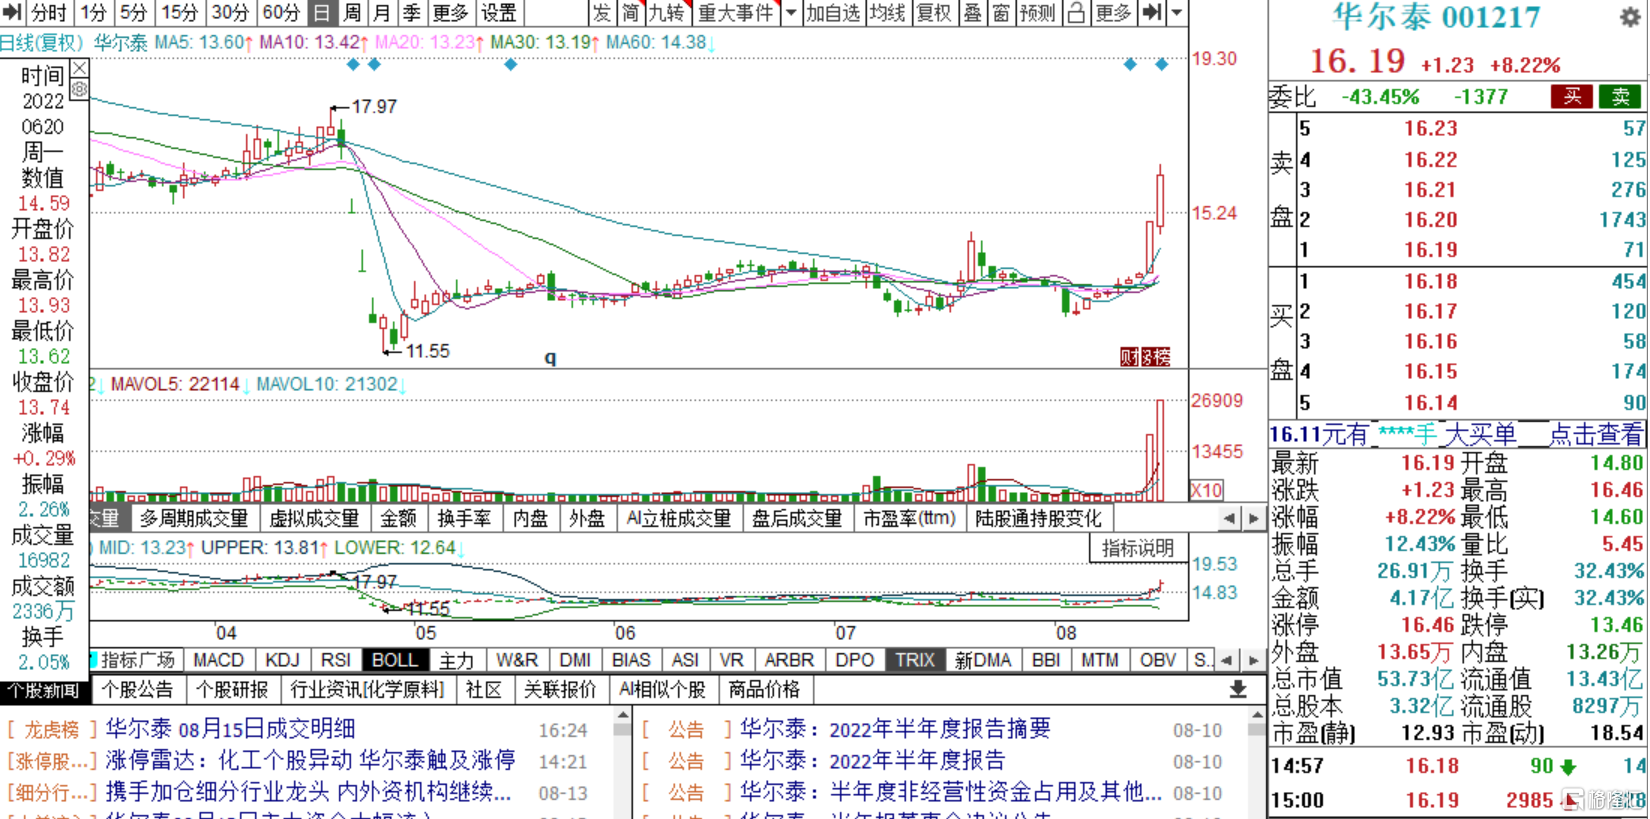Click the lock icon in the toolbar

point(1076,13)
